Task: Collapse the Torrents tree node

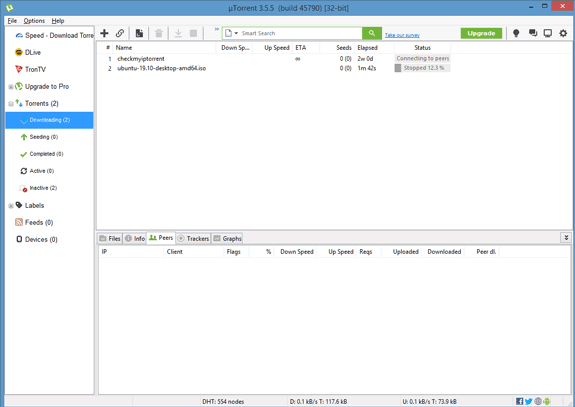Action: [11, 104]
